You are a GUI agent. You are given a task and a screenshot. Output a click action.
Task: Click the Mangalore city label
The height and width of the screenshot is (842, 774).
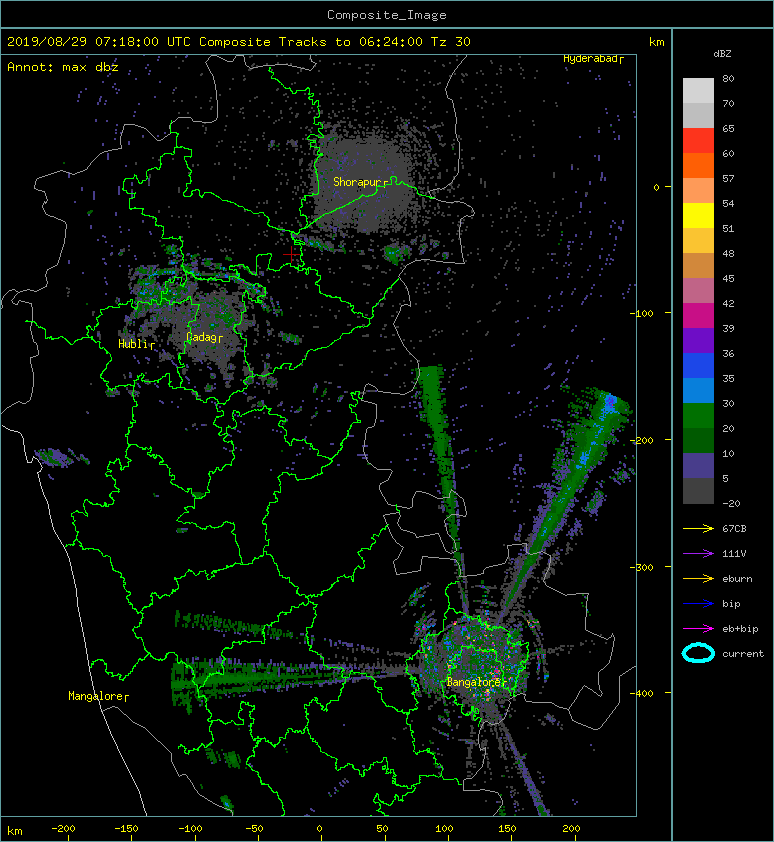(98, 696)
